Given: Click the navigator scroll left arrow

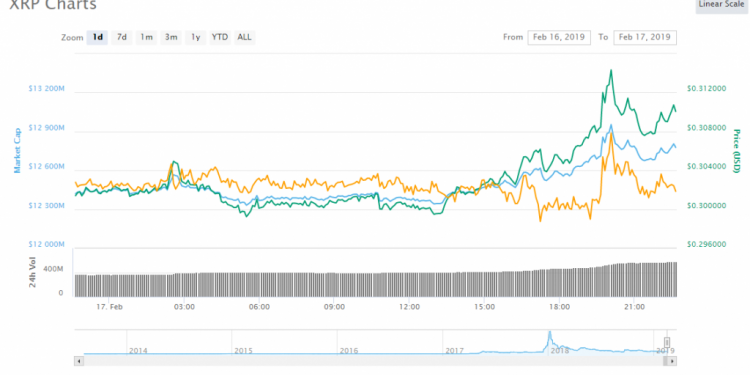Looking at the screenshot, I should click(x=78, y=361).
